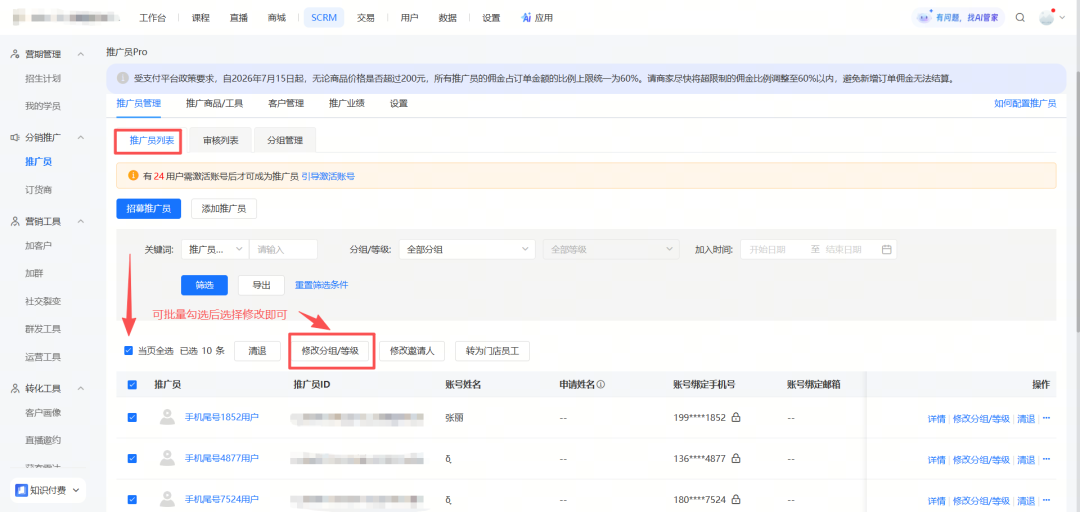Click the 修改邀请人 button
The height and width of the screenshot is (512, 1080).
click(x=413, y=350)
